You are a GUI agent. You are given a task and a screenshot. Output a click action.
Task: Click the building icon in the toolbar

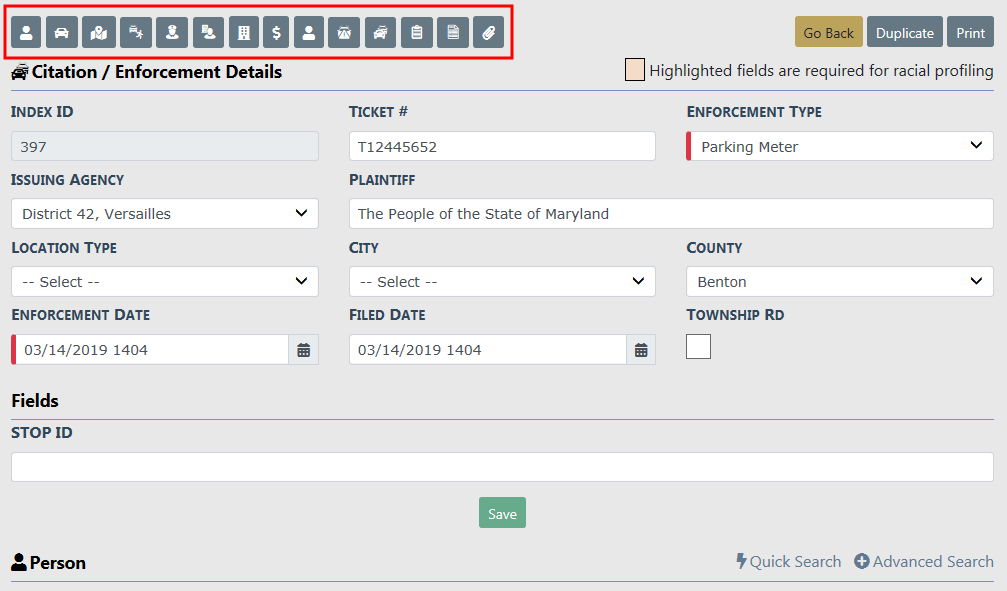pyautogui.click(x=243, y=33)
